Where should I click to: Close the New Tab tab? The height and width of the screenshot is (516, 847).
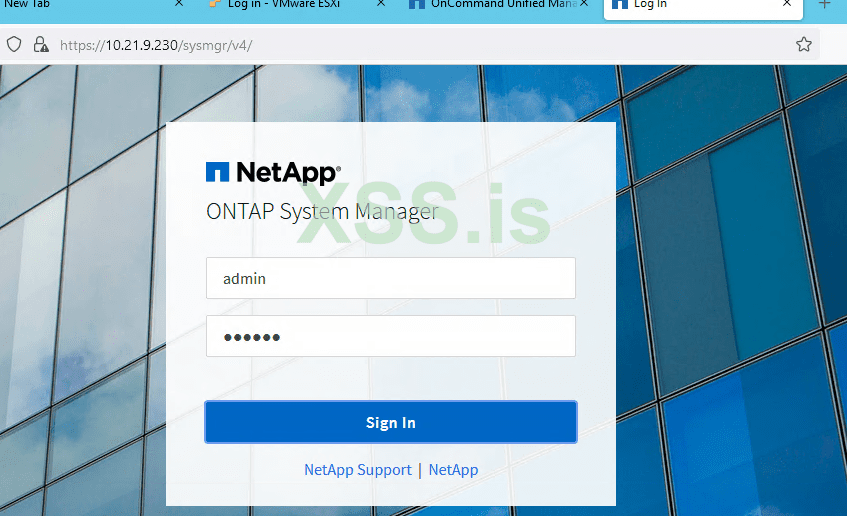(x=179, y=3)
